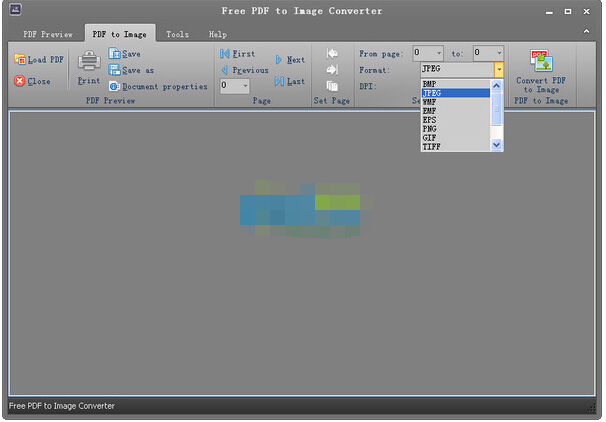Click the PDF to Image group label
The height and width of the screenshot is (422, 606).
point(541,101)
